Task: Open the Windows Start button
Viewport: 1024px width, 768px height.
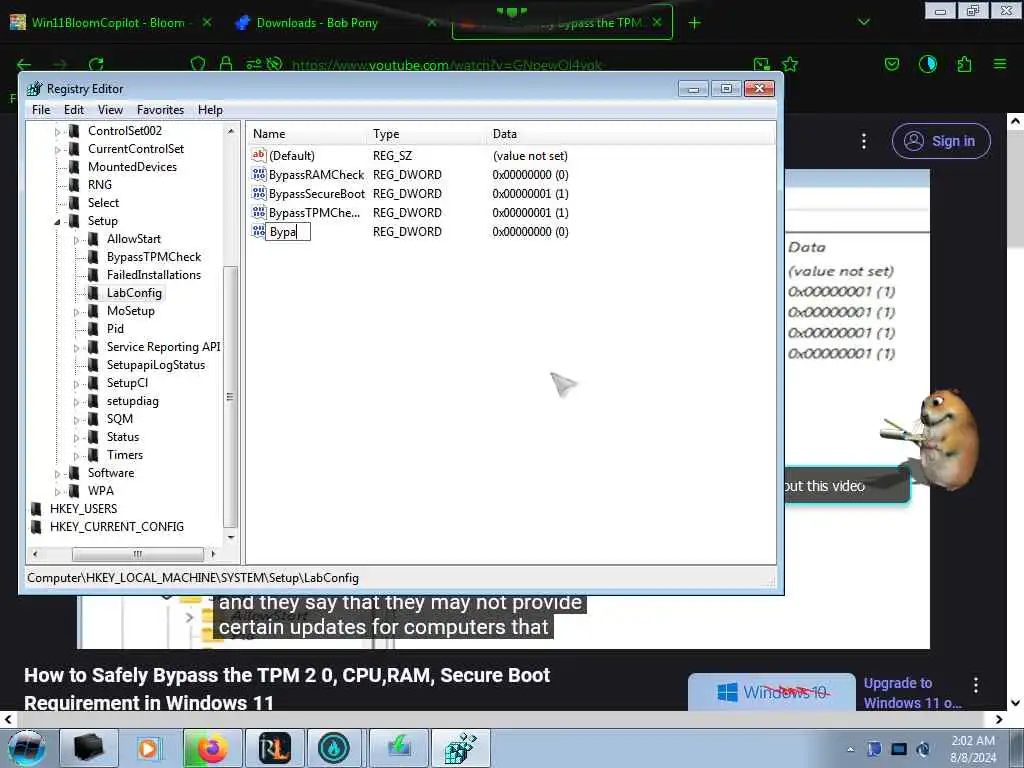Action: tap(27, 748)
